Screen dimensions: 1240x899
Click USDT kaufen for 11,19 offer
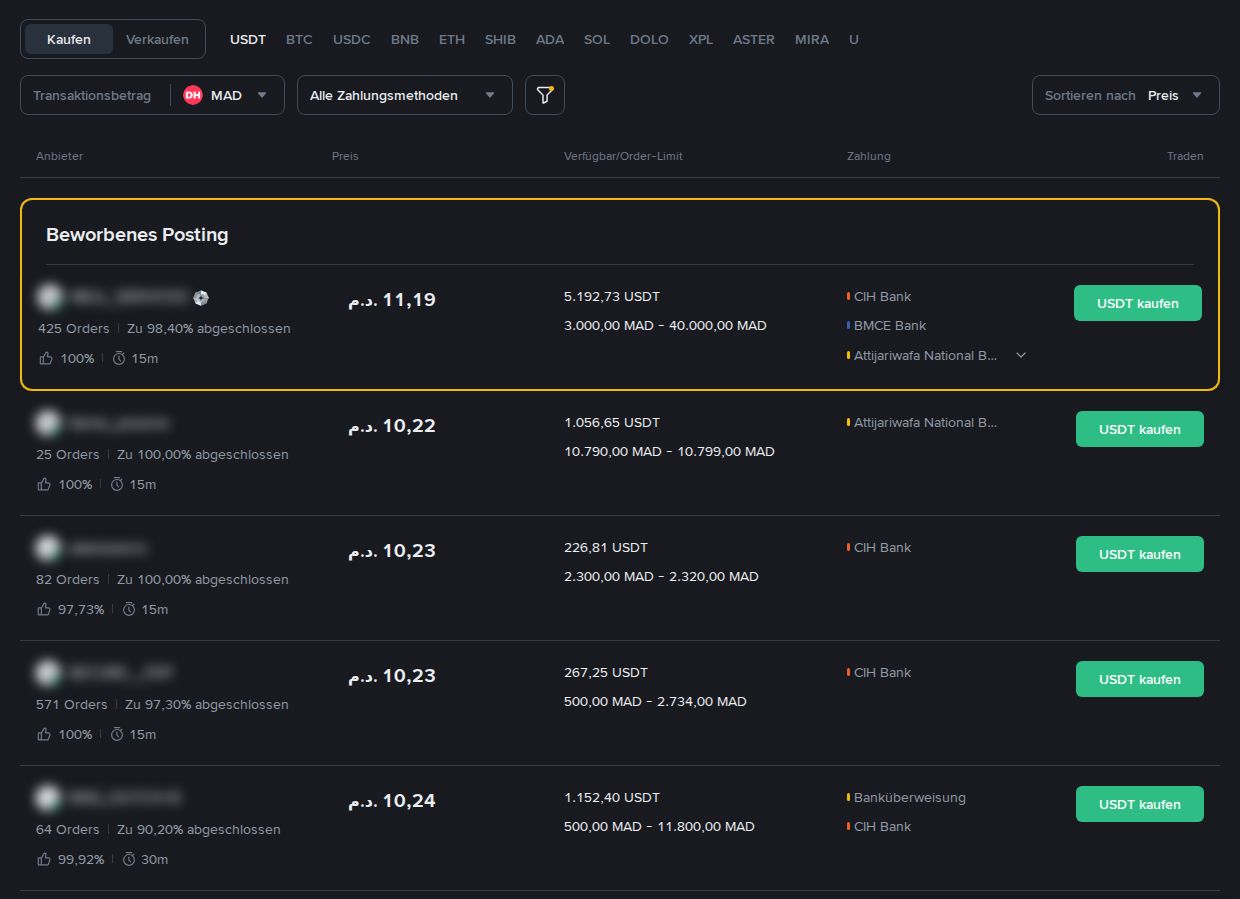tap(1138, 303)
